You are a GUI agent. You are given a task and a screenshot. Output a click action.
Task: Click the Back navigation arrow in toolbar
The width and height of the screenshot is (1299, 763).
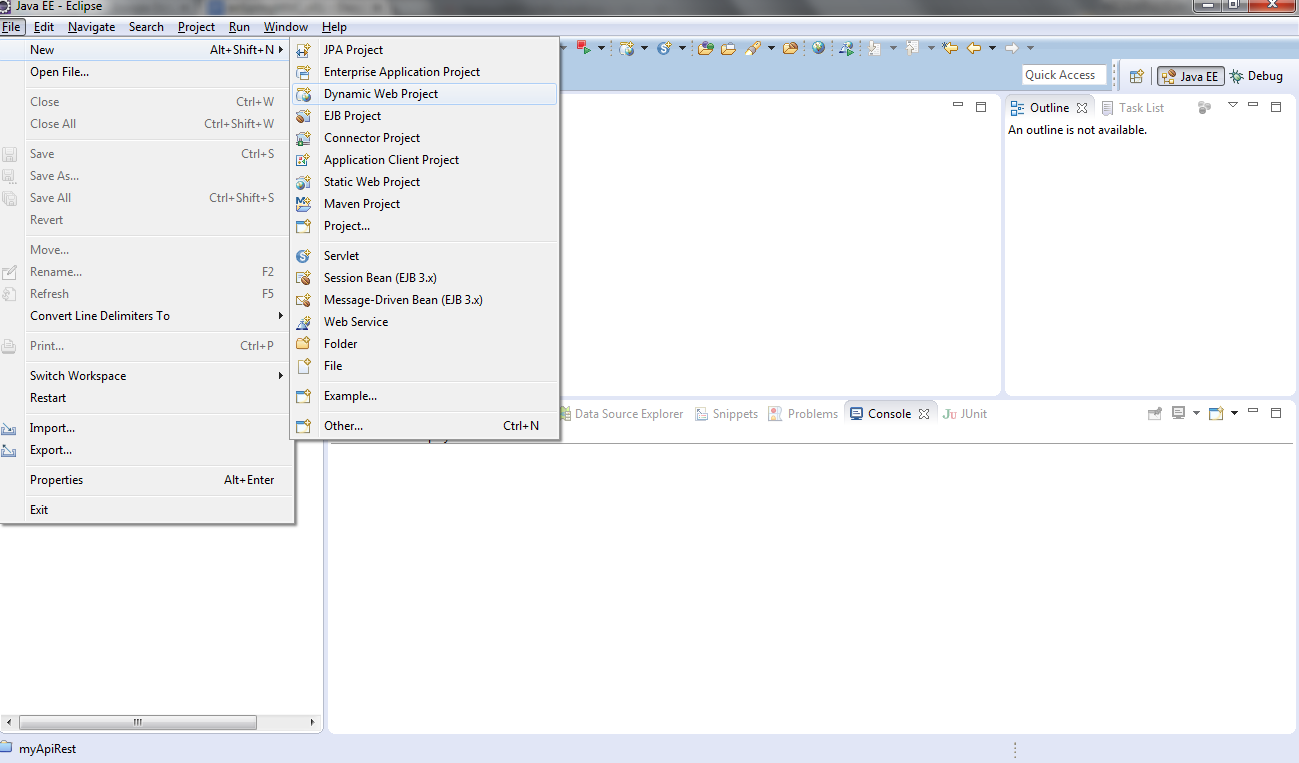coord(973,47)
